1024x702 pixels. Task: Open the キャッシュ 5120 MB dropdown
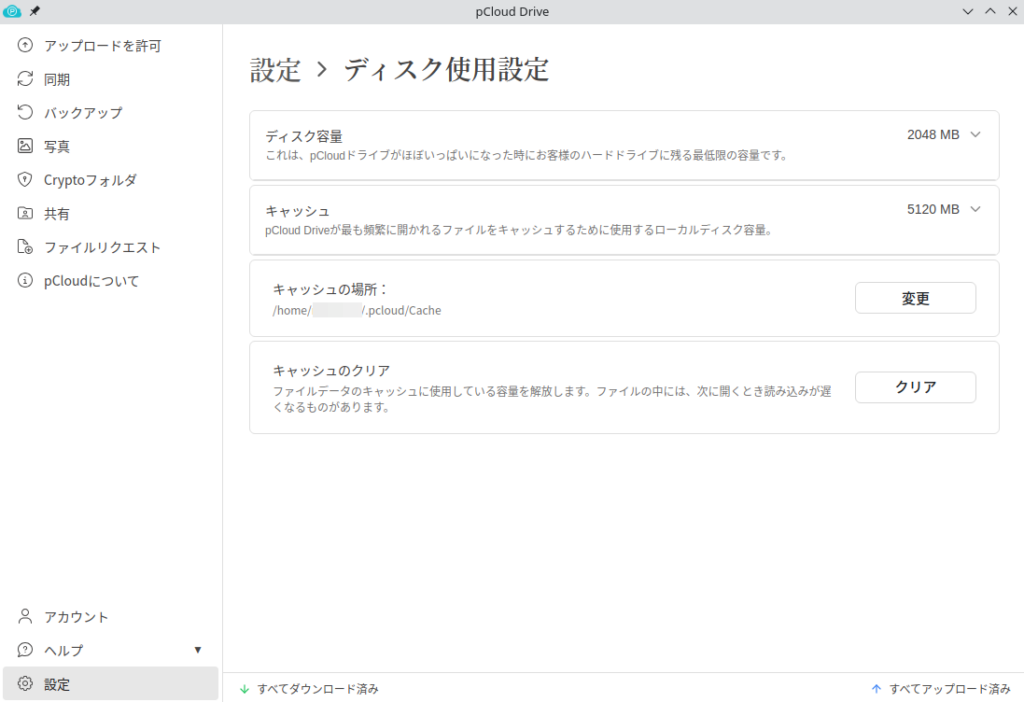point(944,210)
